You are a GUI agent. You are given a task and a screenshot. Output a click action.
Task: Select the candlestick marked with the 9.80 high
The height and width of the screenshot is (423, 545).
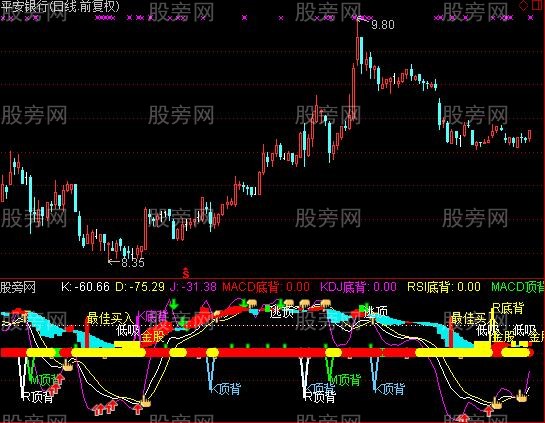pyautogui.click(x=357, y=43)
